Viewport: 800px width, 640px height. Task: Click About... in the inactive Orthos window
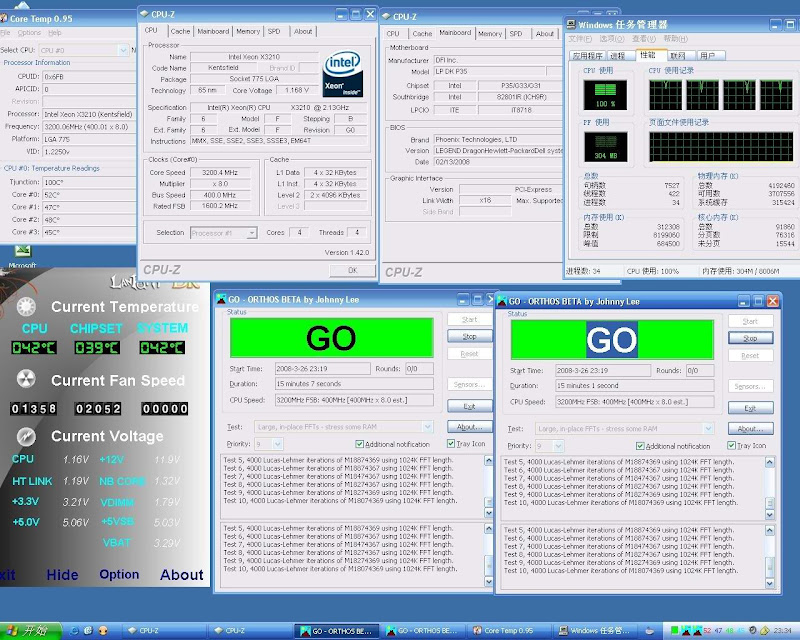[x=469, y=427]
